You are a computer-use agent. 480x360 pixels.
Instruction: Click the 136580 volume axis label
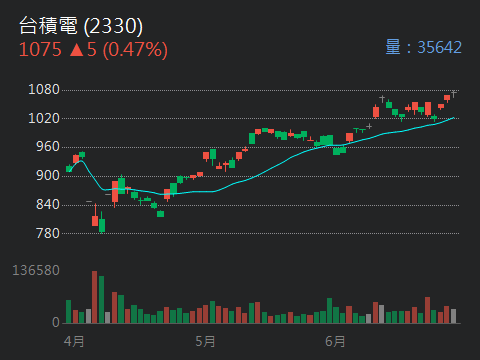click(x=36, y=270)
